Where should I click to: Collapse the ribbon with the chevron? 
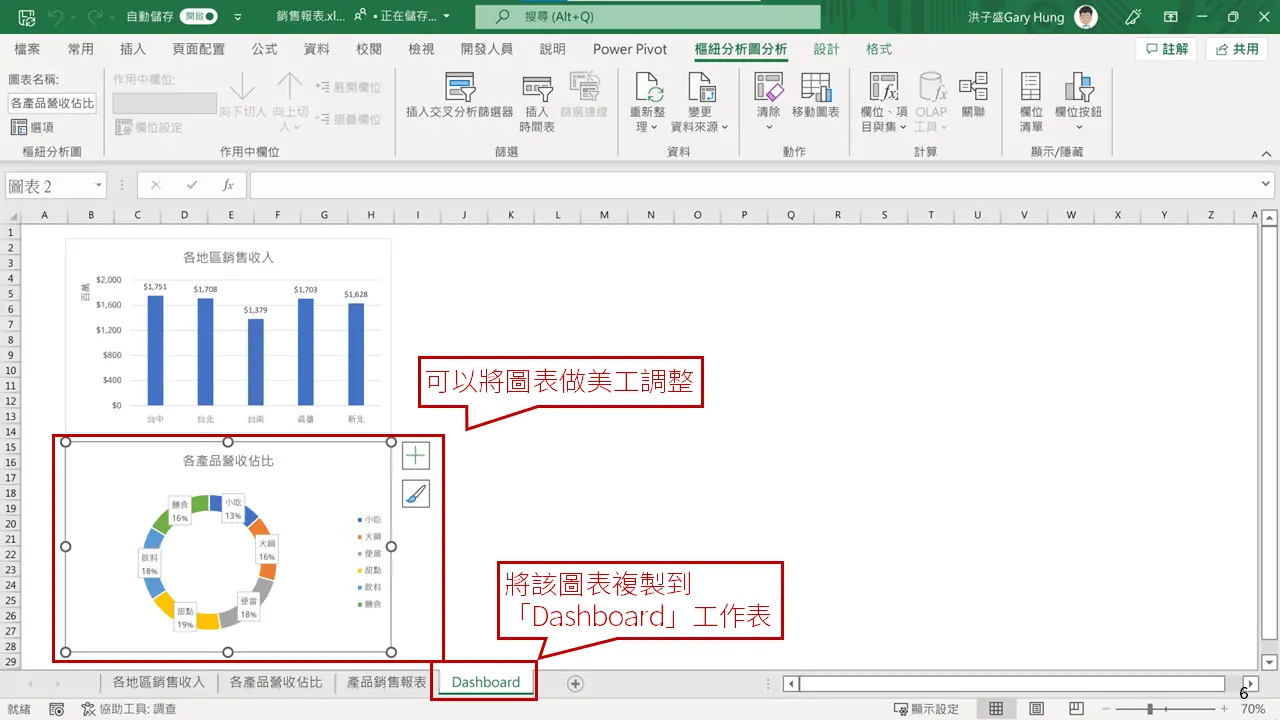[1266, 152]
